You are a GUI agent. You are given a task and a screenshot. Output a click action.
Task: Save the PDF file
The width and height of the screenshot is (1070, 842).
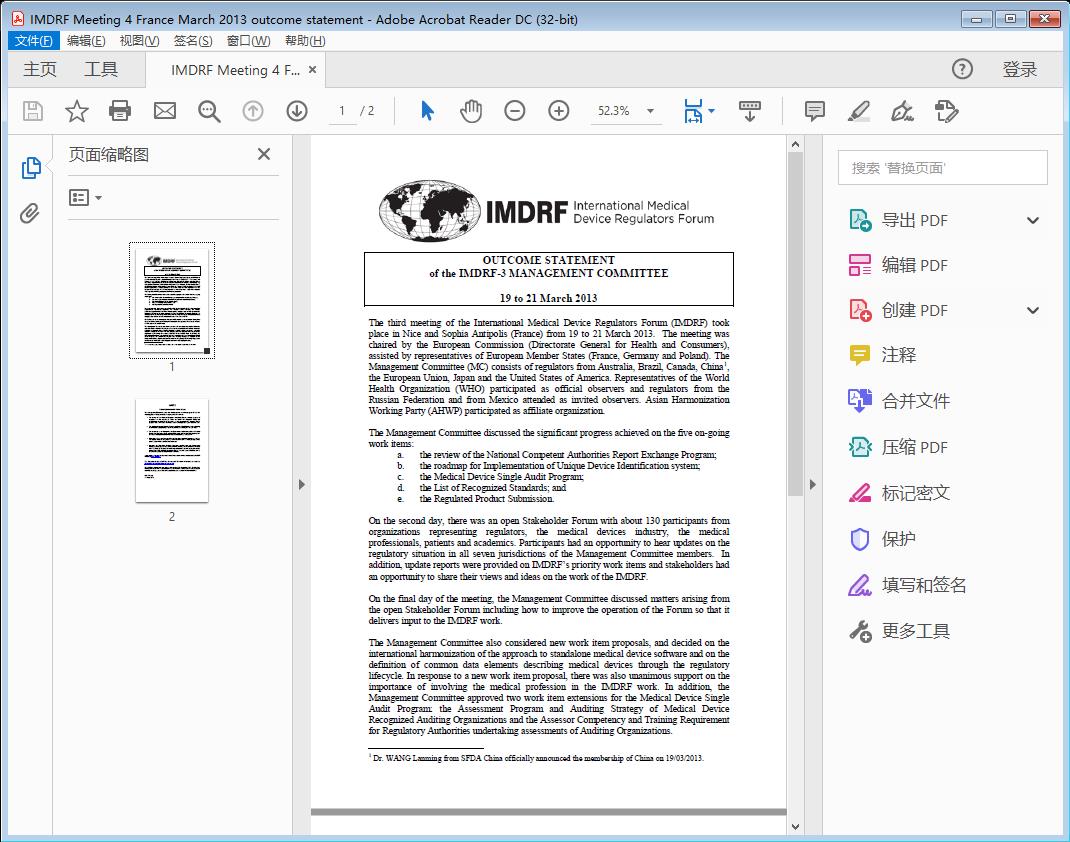click(31, 111)
